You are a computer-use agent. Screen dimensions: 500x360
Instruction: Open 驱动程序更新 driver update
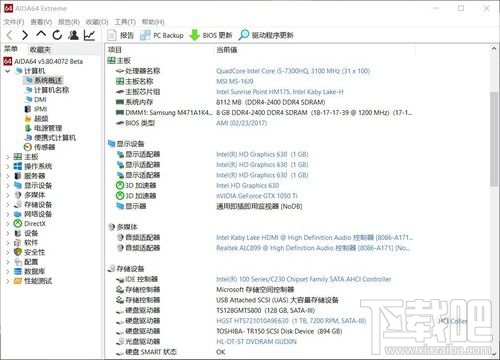click(266, 35)
